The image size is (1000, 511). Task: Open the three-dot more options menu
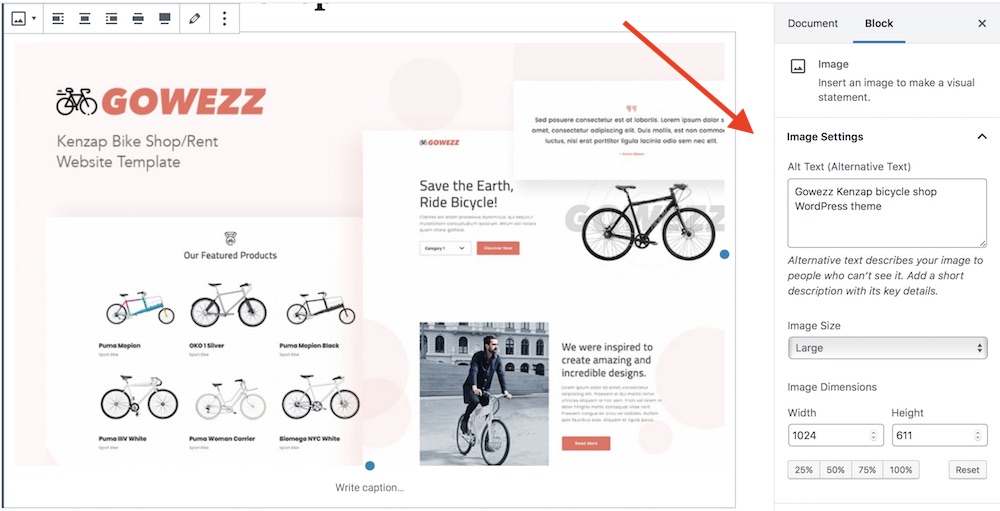224,19
